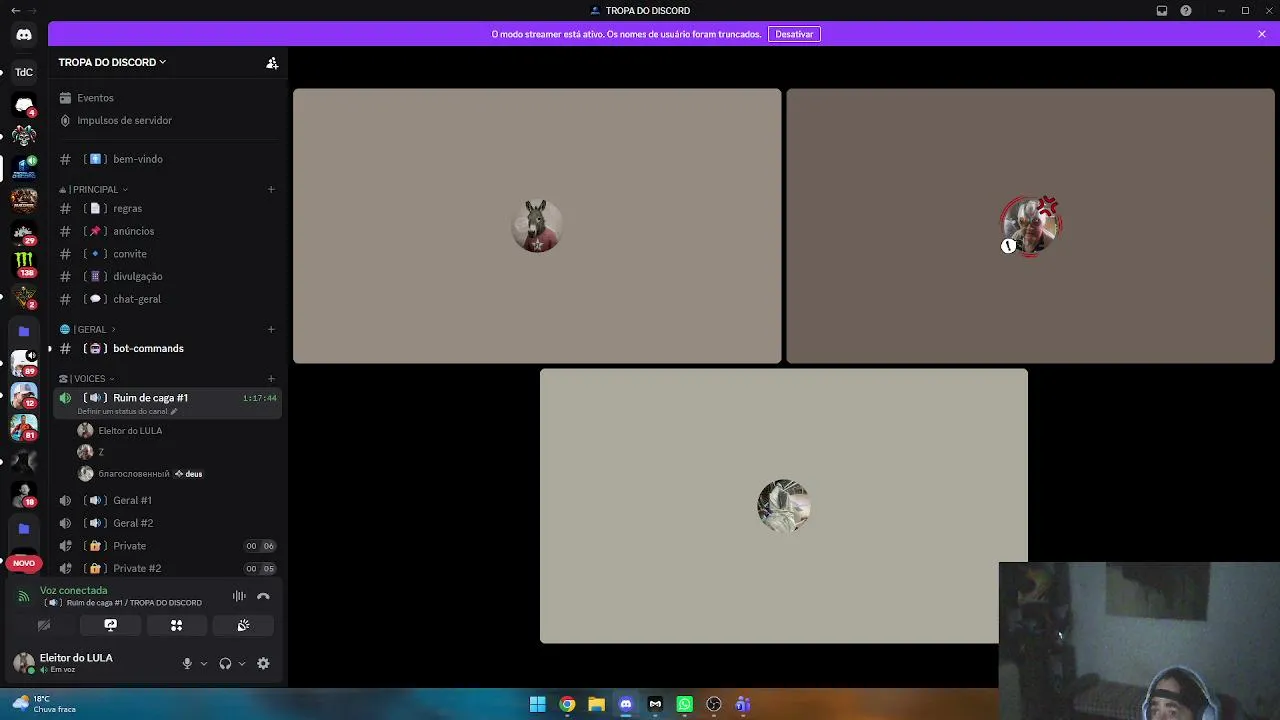
Task: Edit the voice channel status pencil
Action: point(174,411)
